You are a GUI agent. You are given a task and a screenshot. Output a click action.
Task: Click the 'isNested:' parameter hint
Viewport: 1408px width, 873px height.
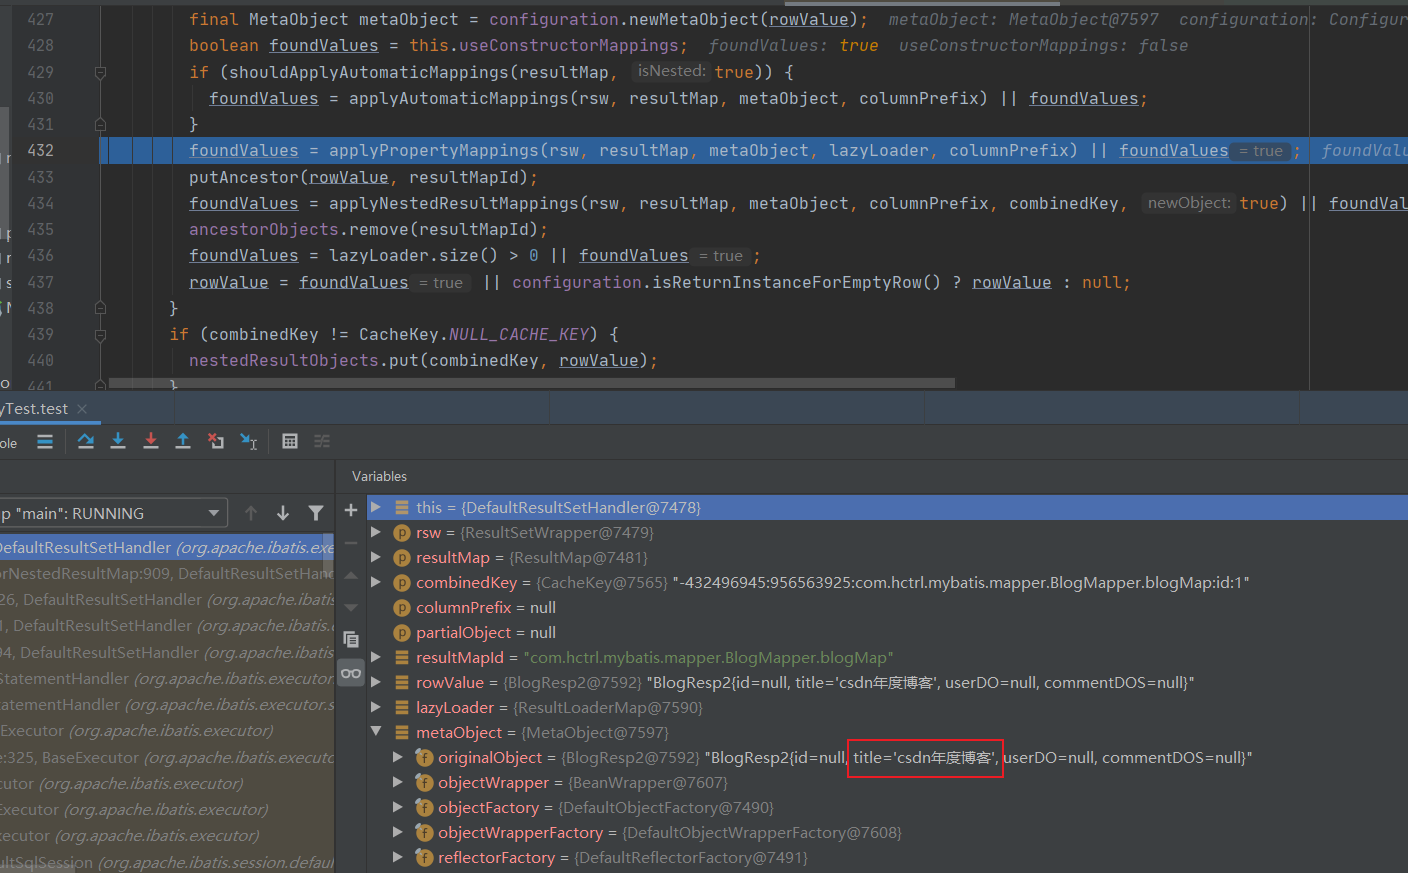(x=671, y=71)
